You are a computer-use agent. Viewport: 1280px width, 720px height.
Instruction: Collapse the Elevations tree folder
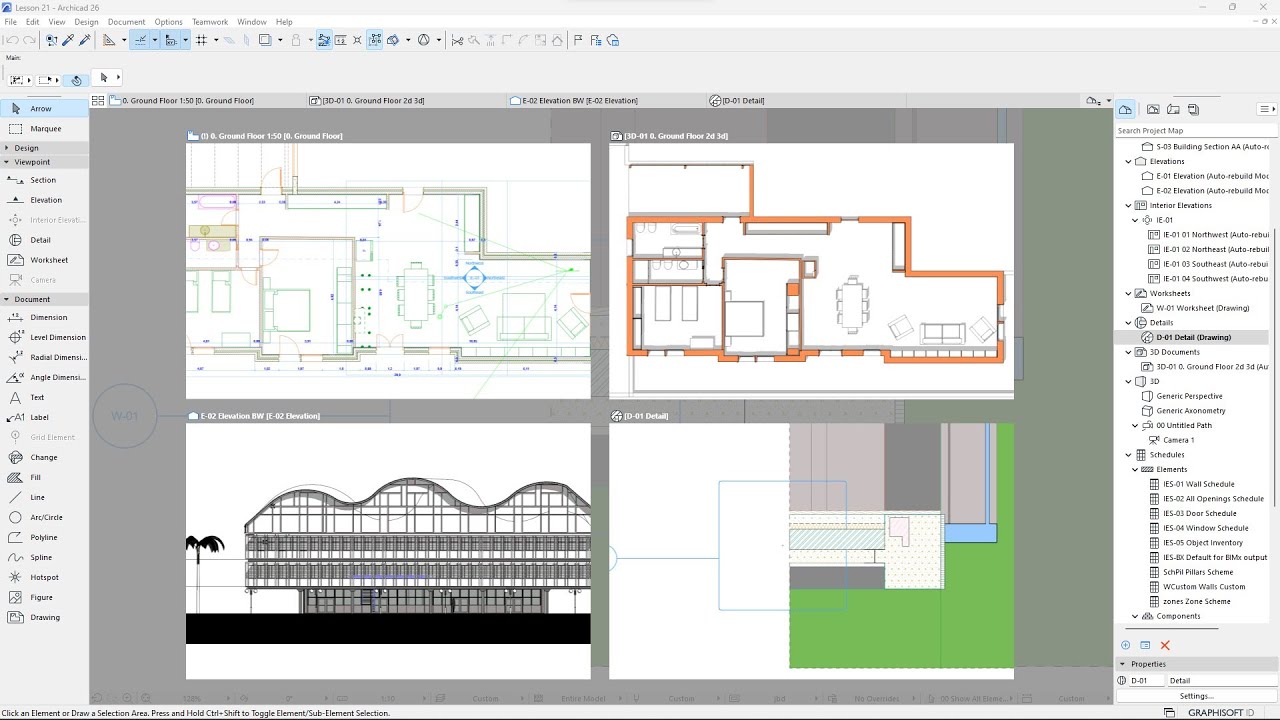coord(1129,161)
